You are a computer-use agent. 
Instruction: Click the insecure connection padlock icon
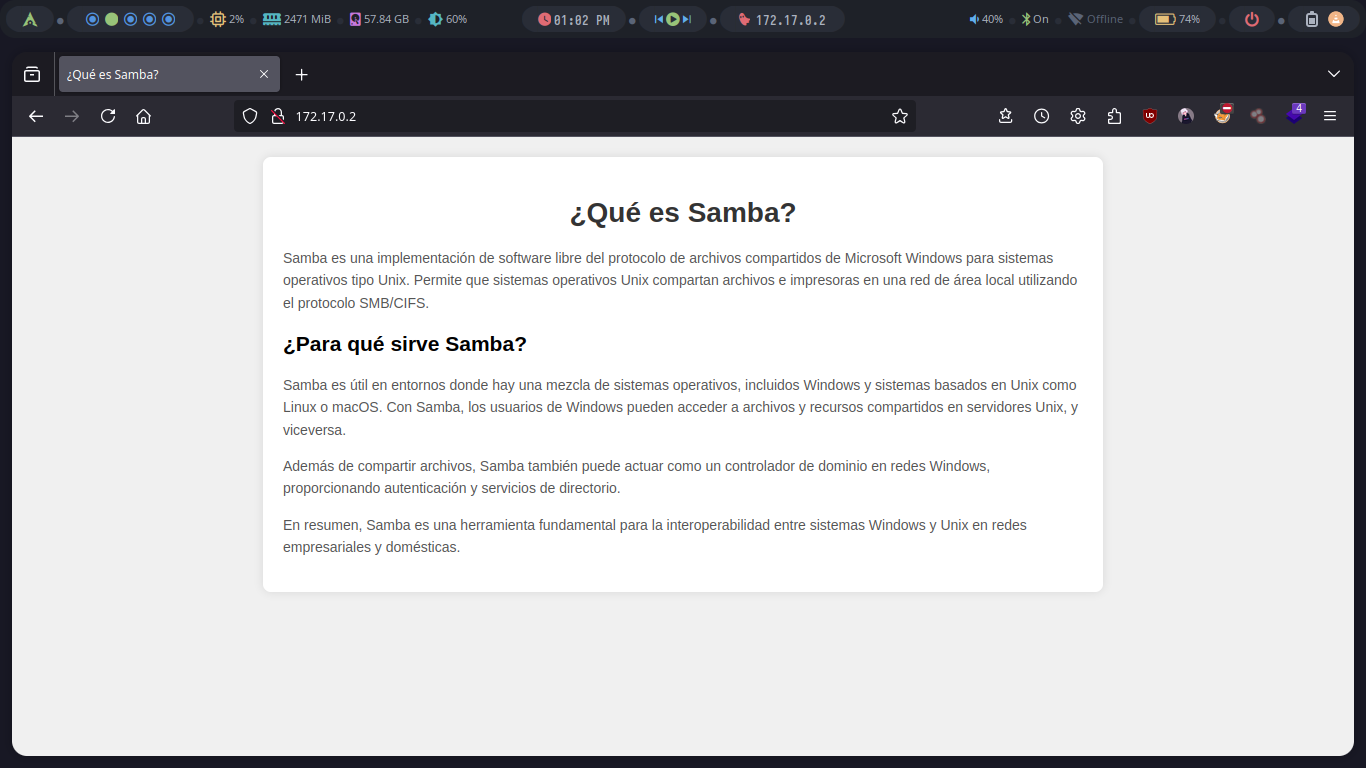pos(278,116)
